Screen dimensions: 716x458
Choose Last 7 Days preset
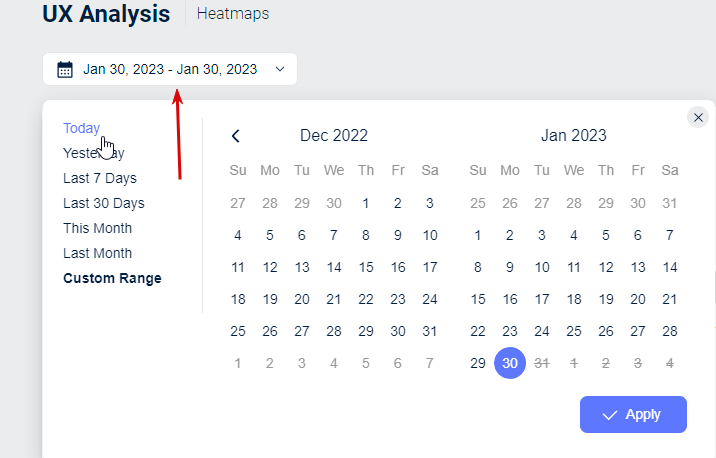tap(100, 178)
